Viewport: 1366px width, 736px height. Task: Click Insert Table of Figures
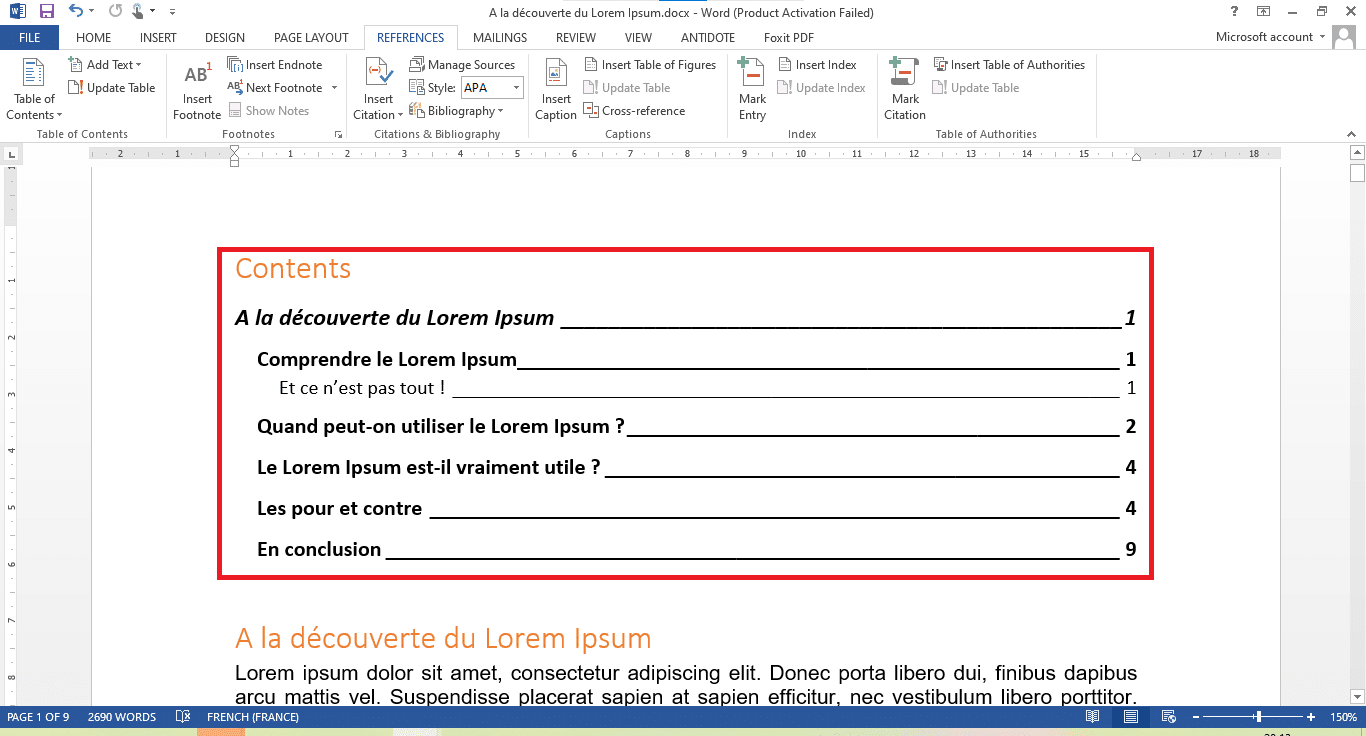click(x=650, y=65)
